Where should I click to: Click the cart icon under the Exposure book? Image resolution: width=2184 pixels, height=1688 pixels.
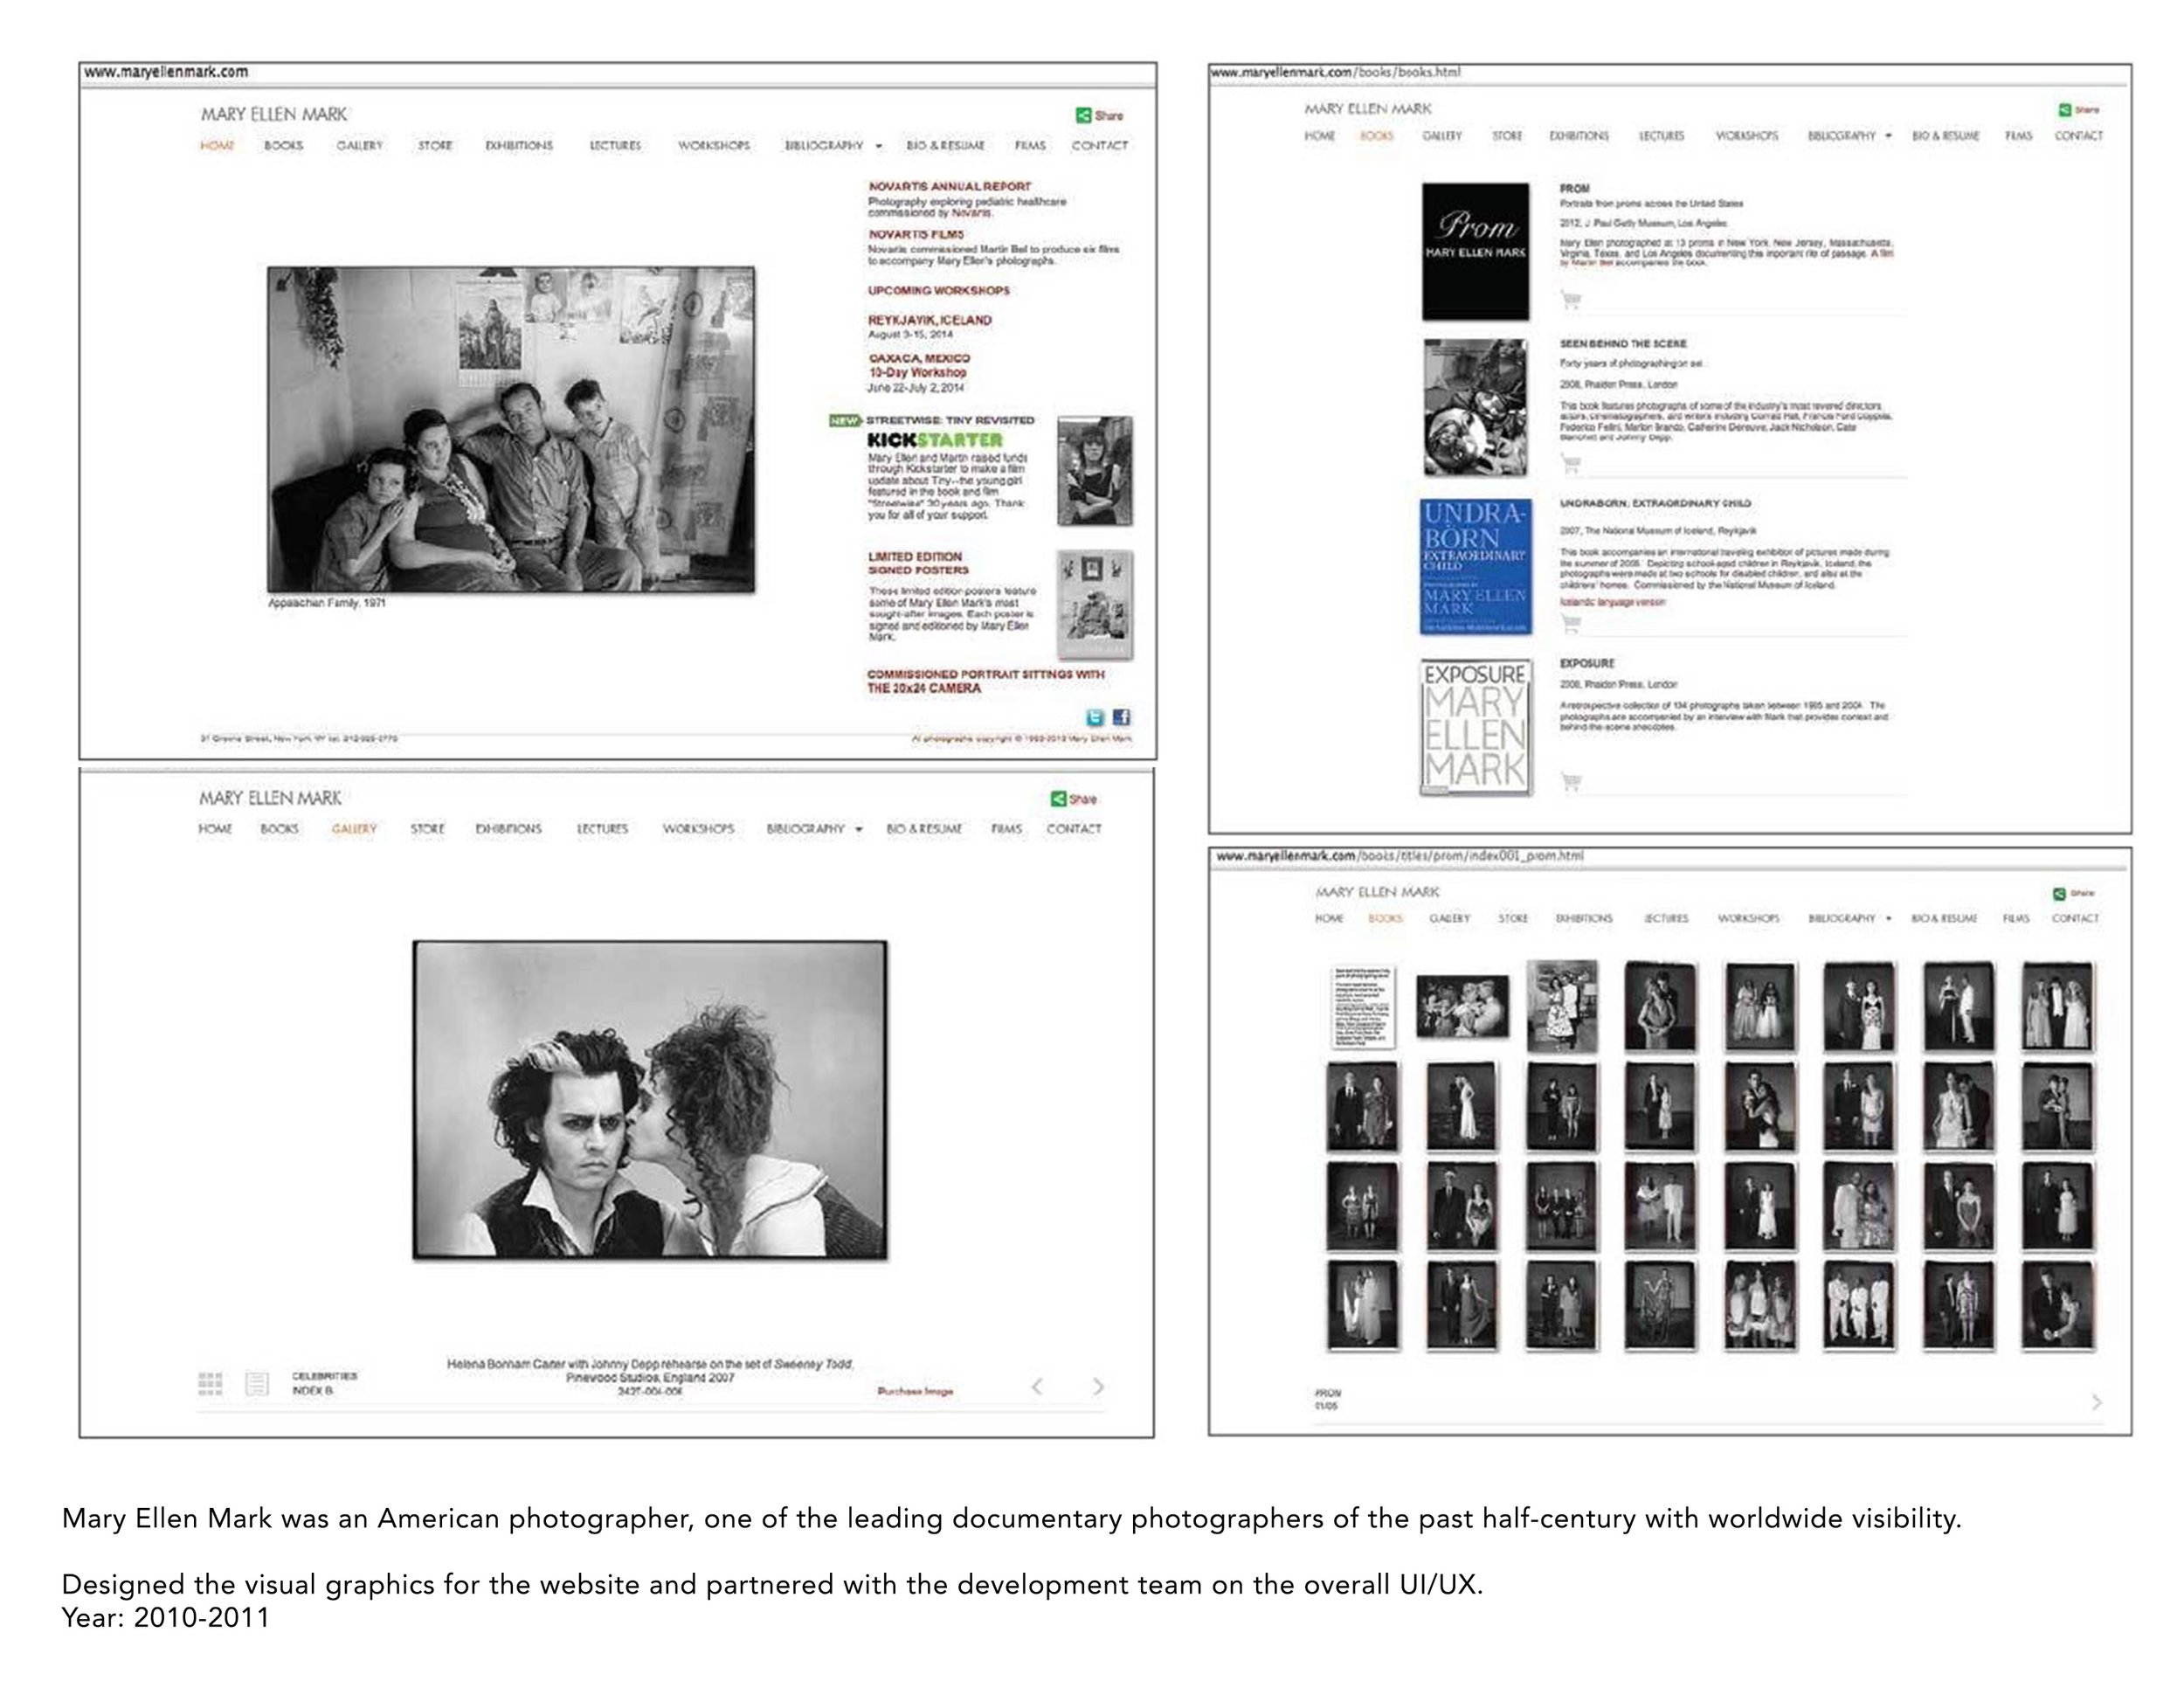(x=1571, y=781)
